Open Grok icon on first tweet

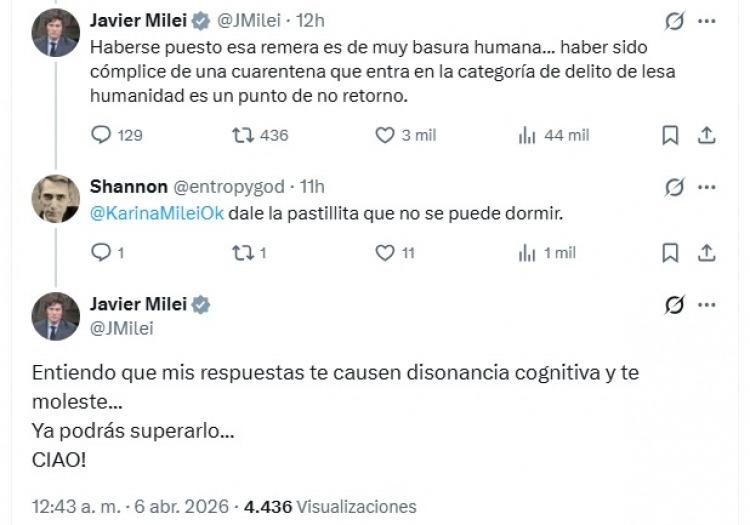[674, 20]
